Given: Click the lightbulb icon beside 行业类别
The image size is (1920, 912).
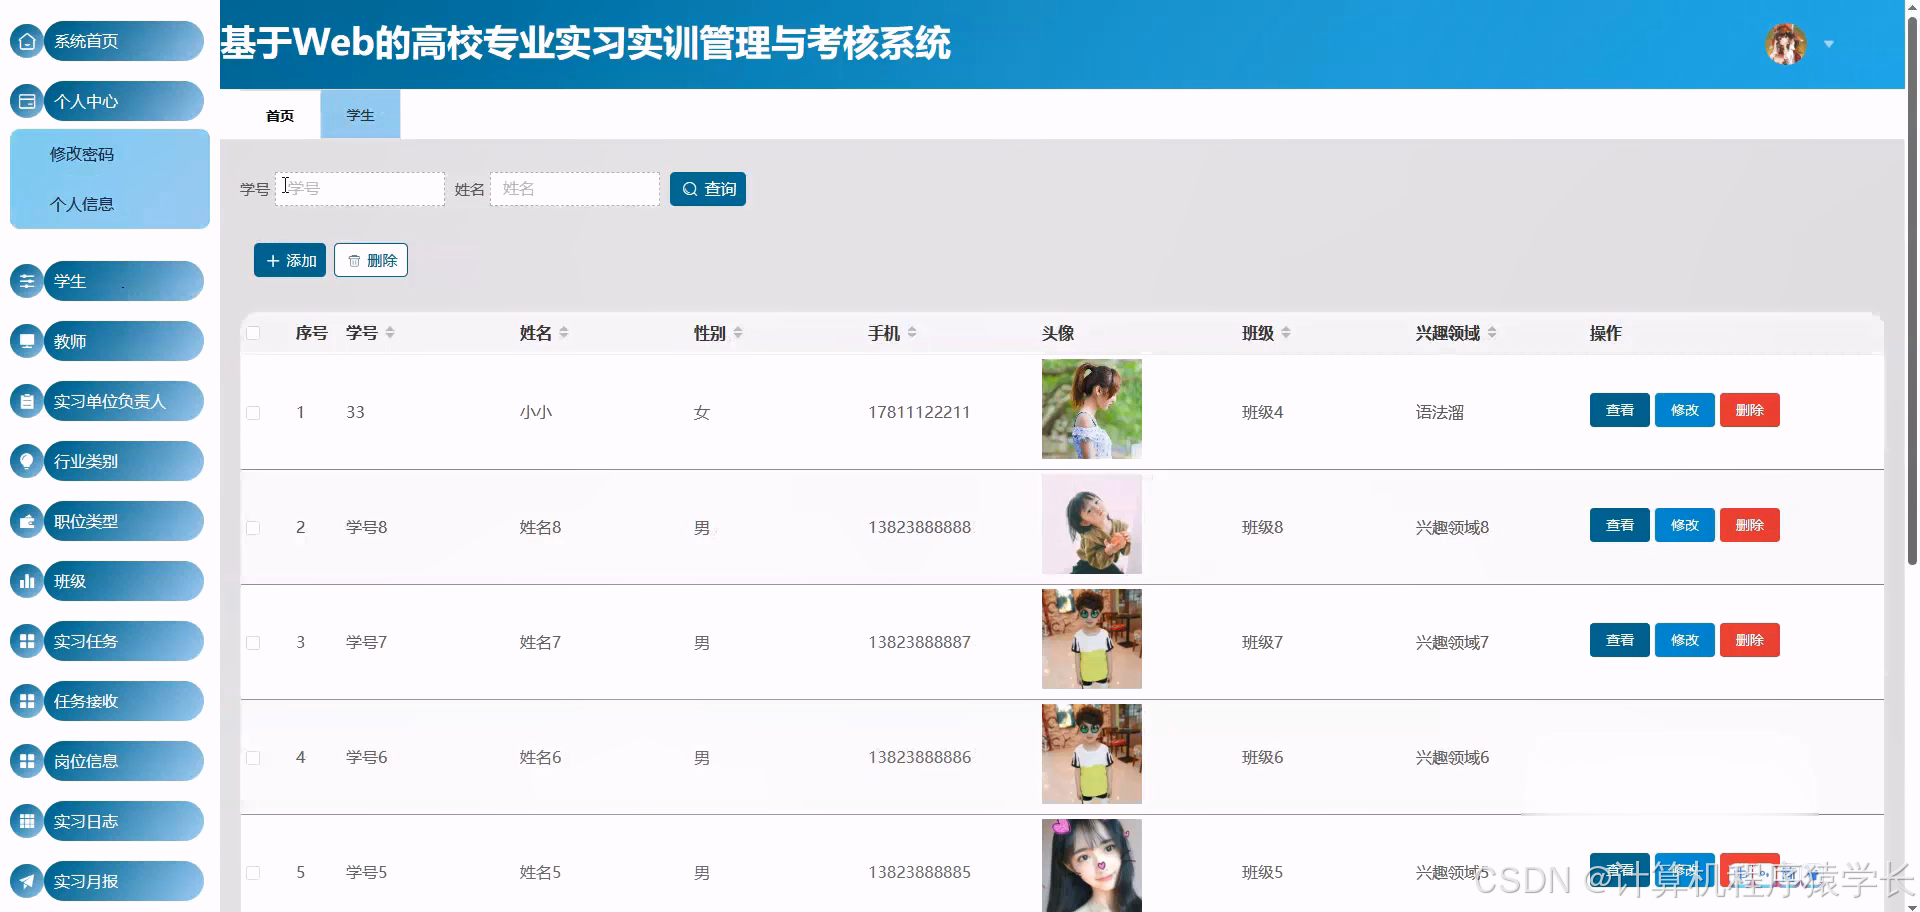Looking at the screenshot, I should (x=27, y=461).
